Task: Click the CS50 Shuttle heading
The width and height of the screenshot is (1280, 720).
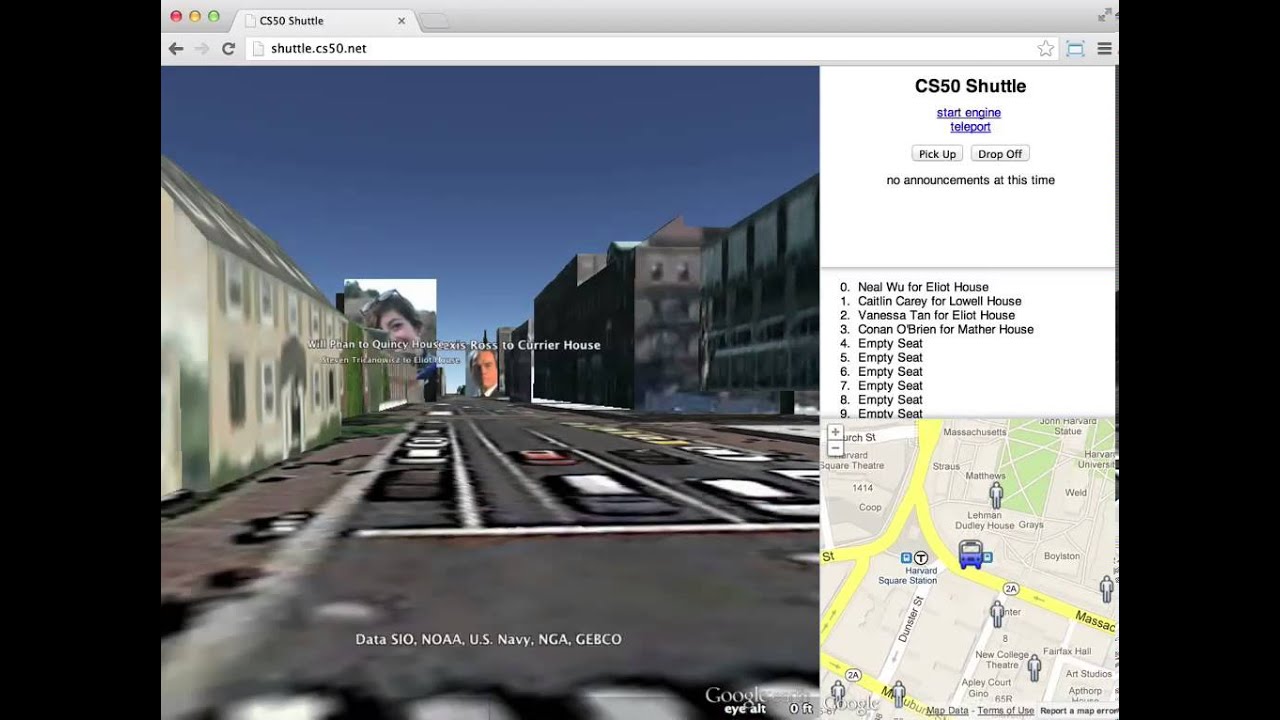Action: click(x=970, y=86)
